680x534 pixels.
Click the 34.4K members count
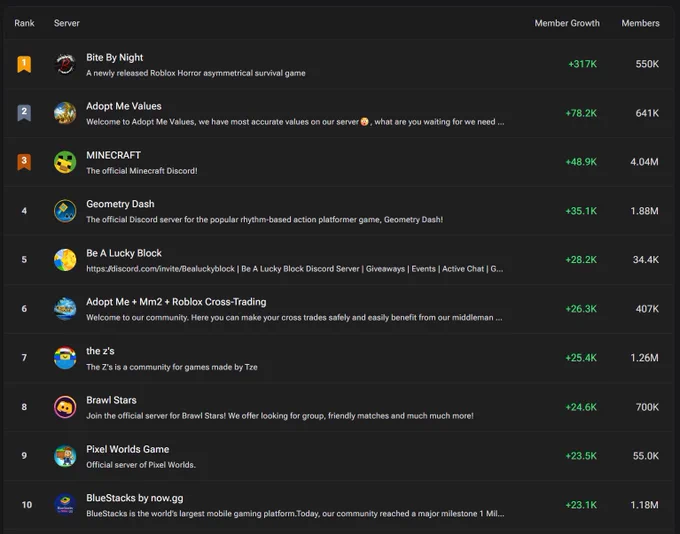[646, 259]
